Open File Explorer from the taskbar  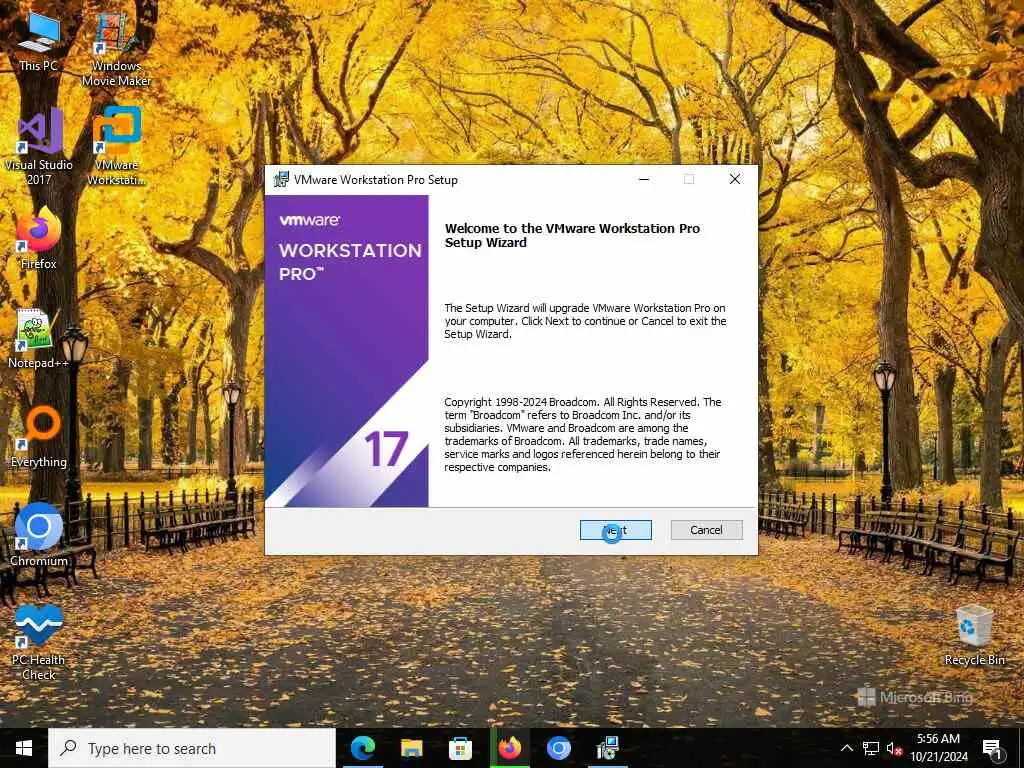click(411, 748)
